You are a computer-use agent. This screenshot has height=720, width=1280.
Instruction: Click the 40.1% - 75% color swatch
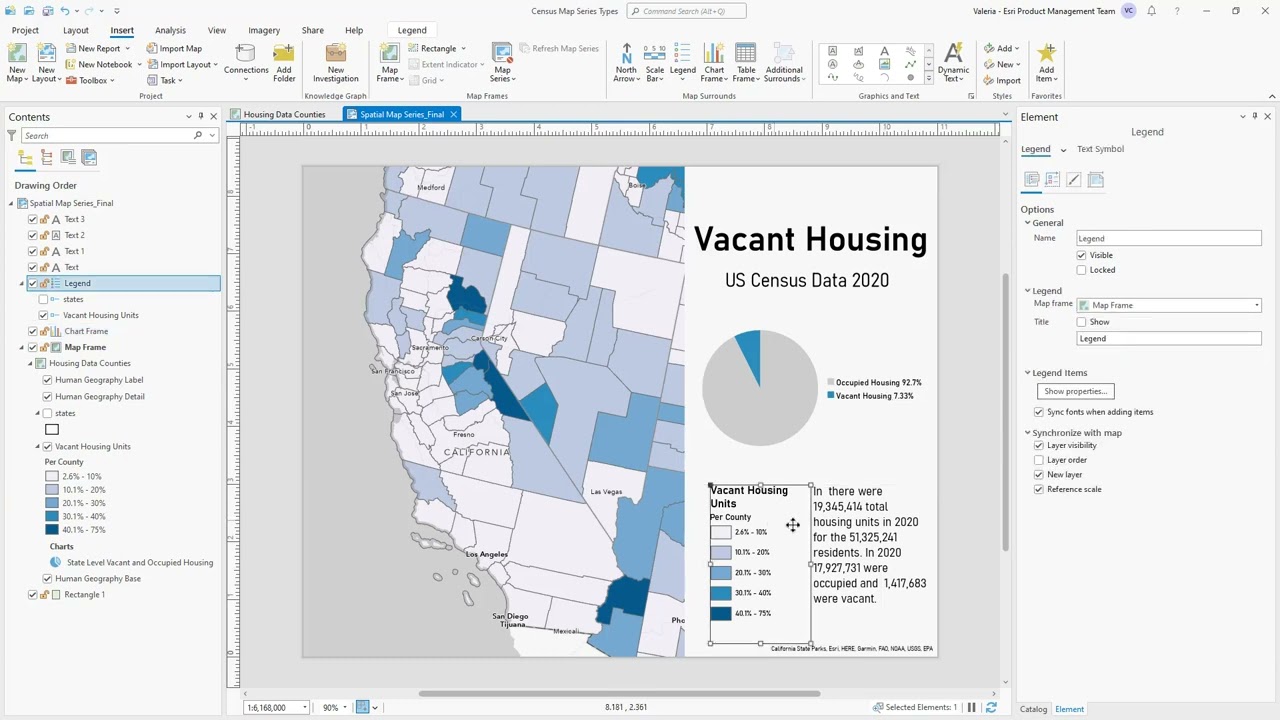tap(52, 529)
